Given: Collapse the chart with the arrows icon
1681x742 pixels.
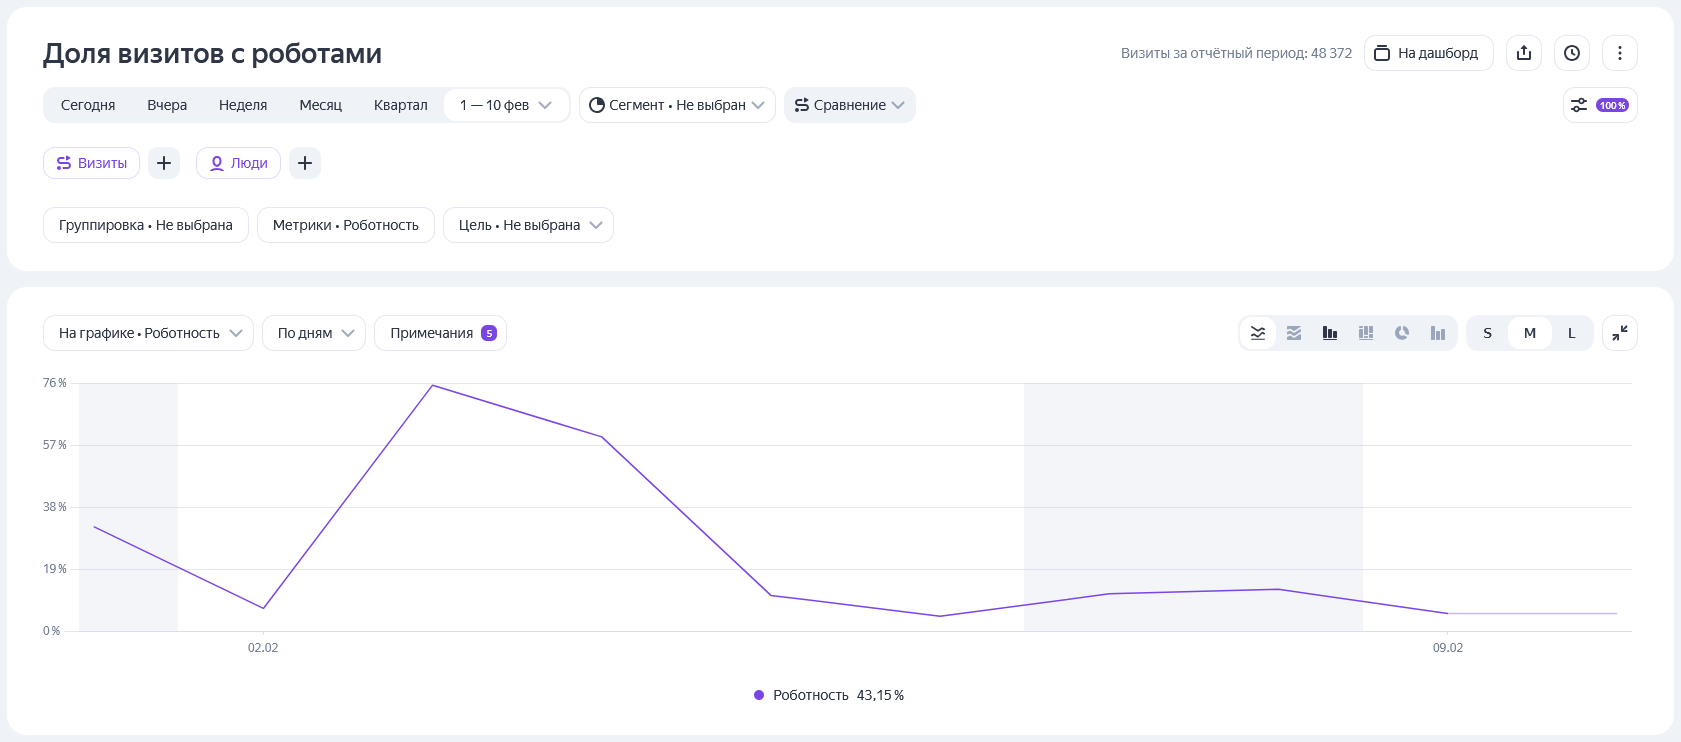Looking at the screenshot, I should tap(1619, 333).
